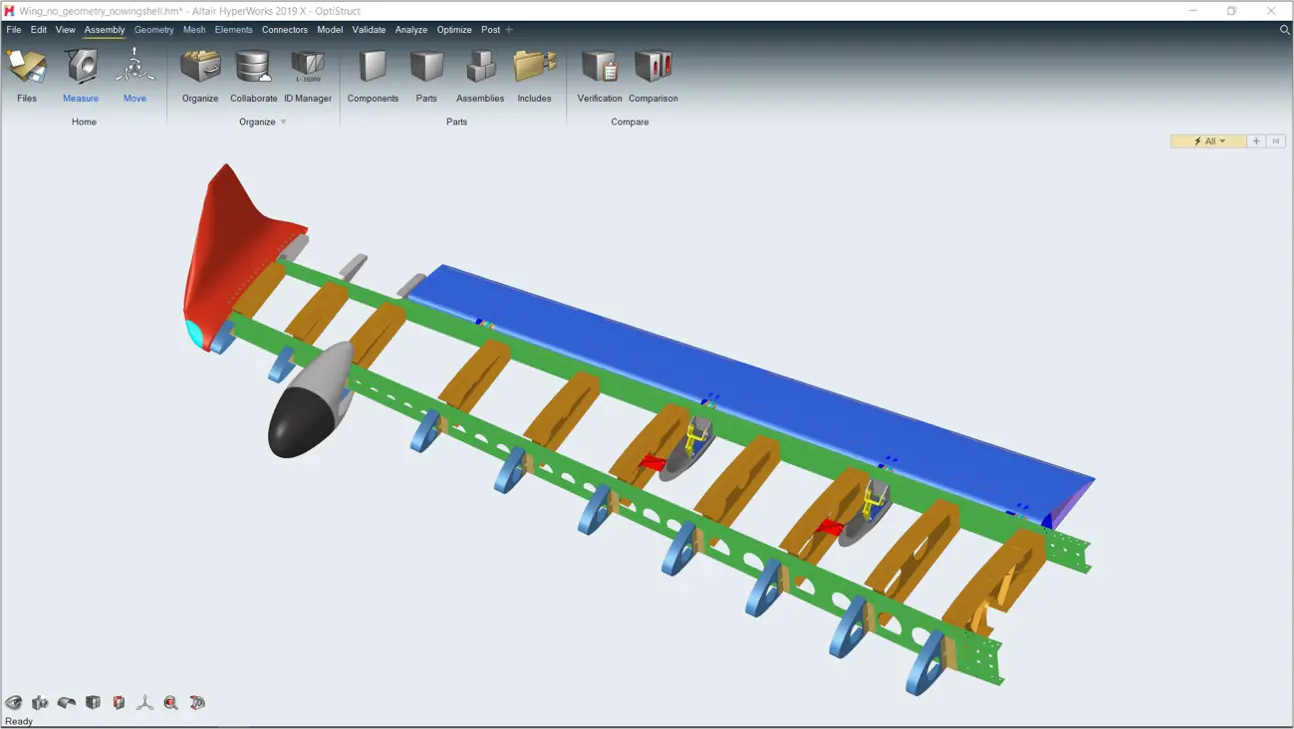Run the Verification tool
The width and height of the screenshot is (1294, 729).
click(x=599, y=75)
